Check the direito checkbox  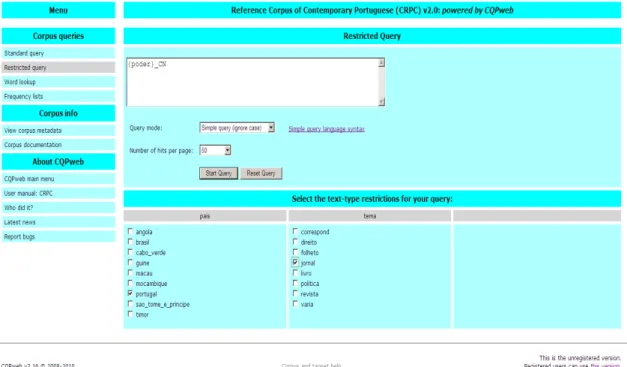point(295,241)
